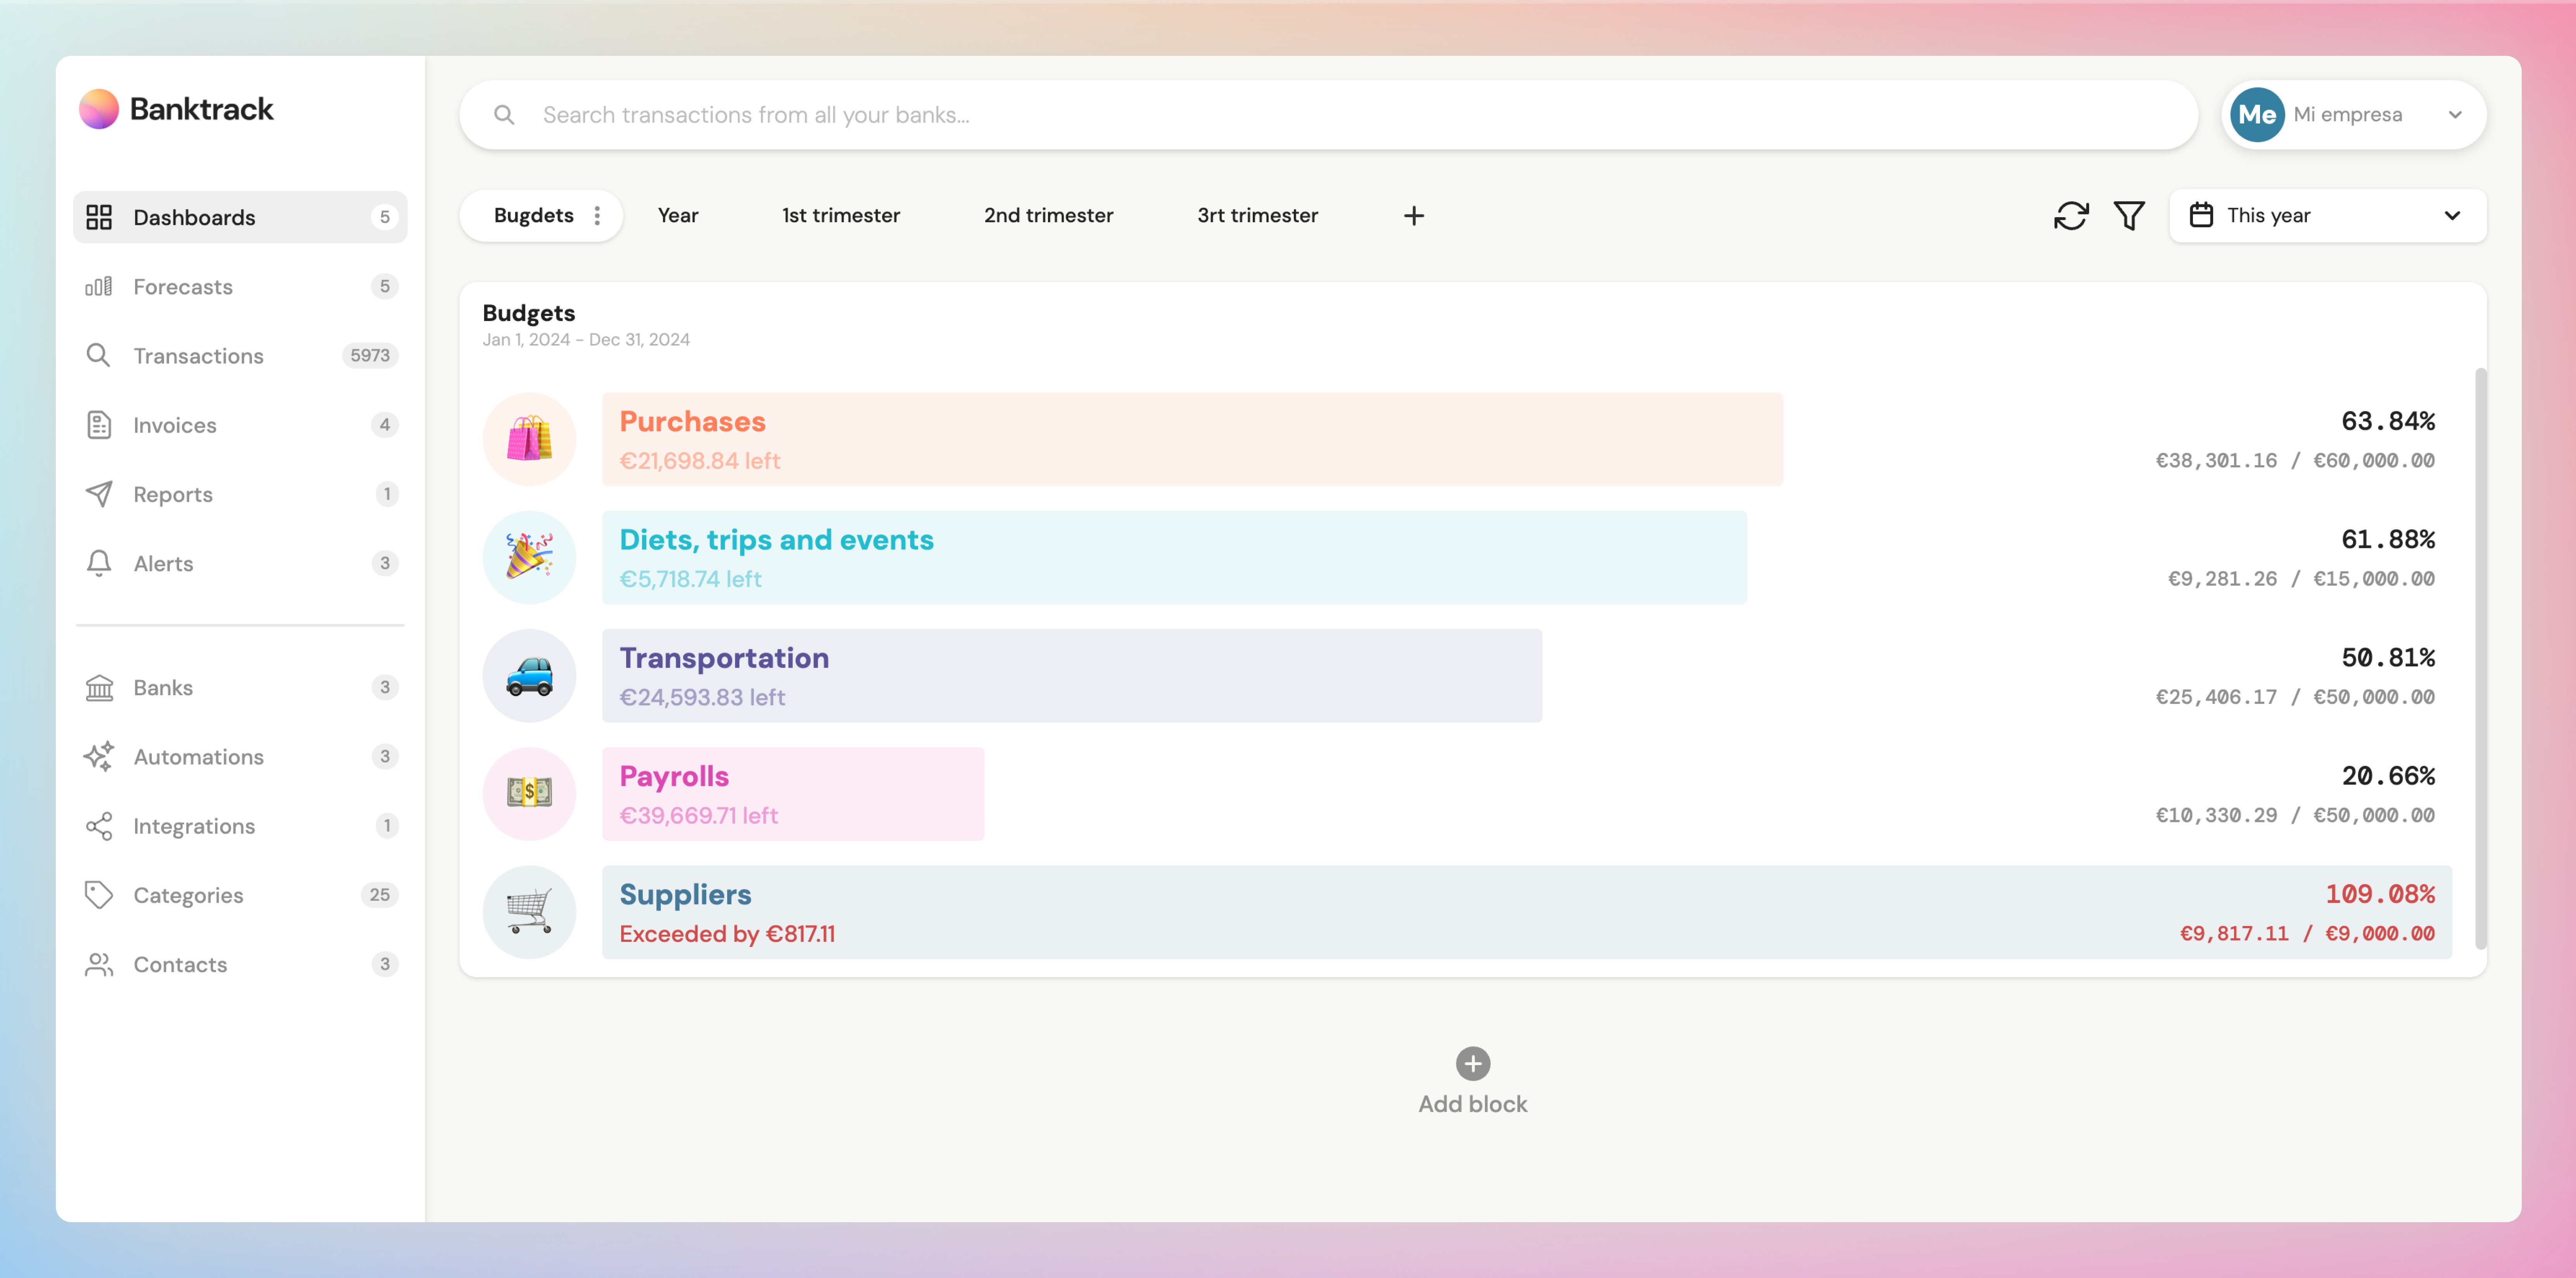
Task: Open the Forecasts section in the sidebar
Action: tap(182, 286)
